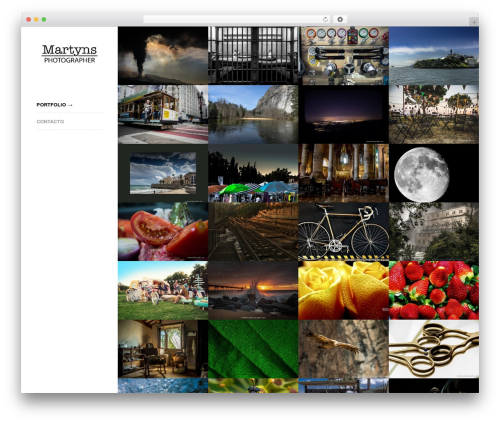Open a new tab with plus button
500x423 pixels.
[x=474, y=22]
